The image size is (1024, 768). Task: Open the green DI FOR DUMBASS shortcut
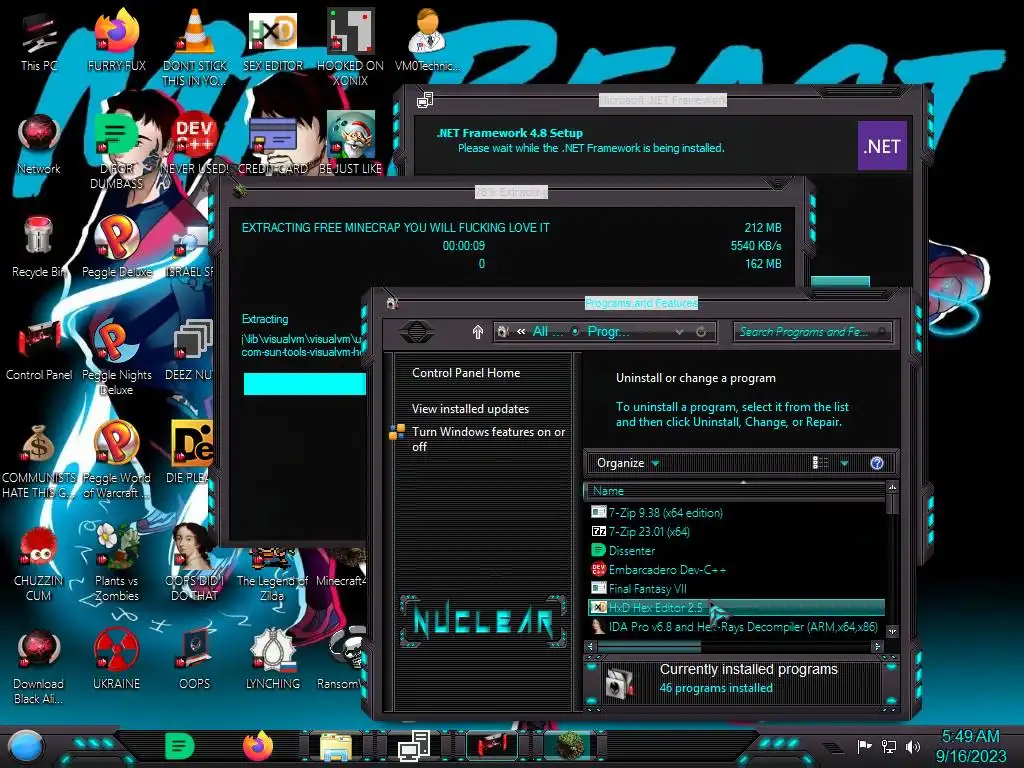116,150
